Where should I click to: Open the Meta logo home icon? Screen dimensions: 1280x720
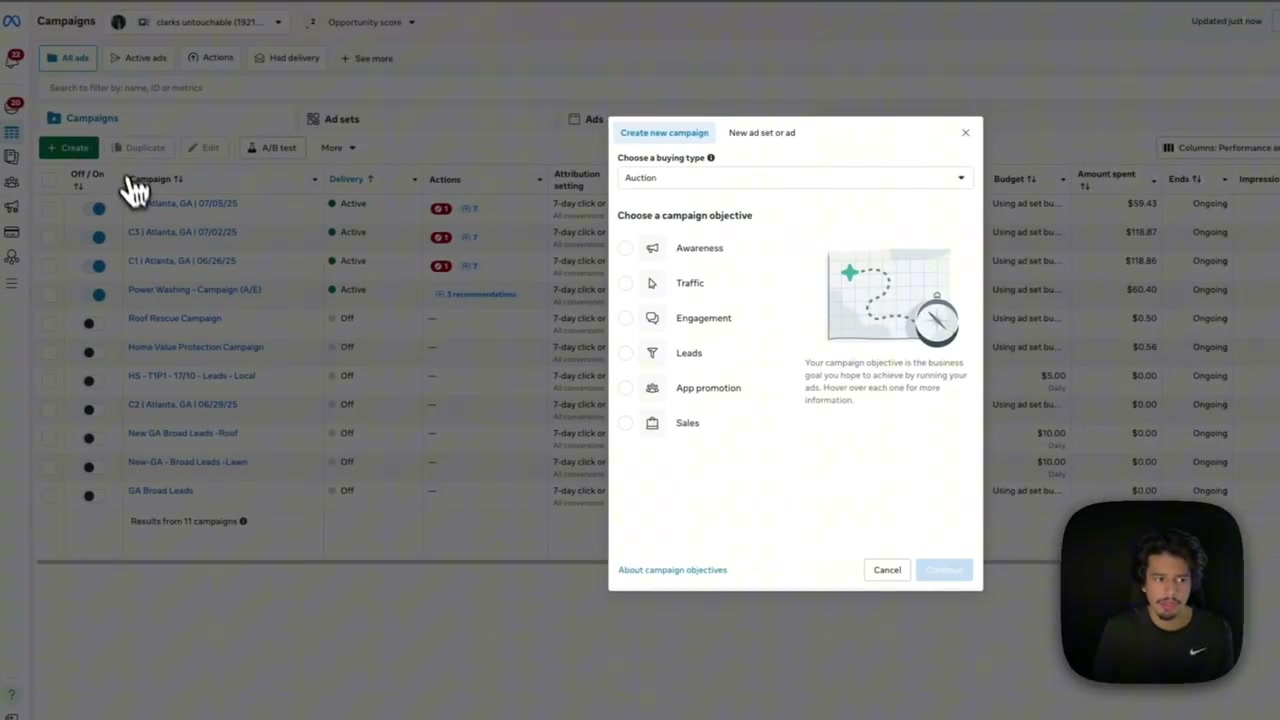tap(12, 21)
